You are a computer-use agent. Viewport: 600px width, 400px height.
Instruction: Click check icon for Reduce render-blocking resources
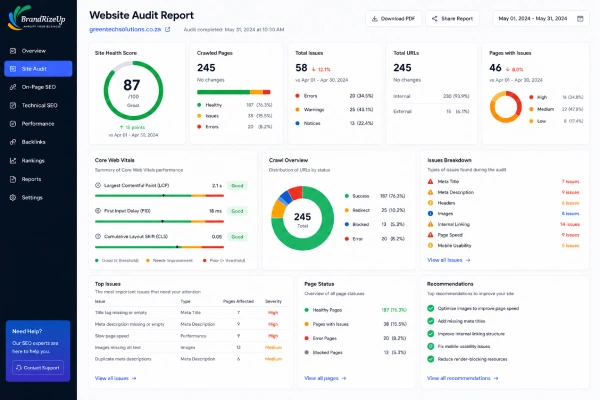tap(431, 359)
